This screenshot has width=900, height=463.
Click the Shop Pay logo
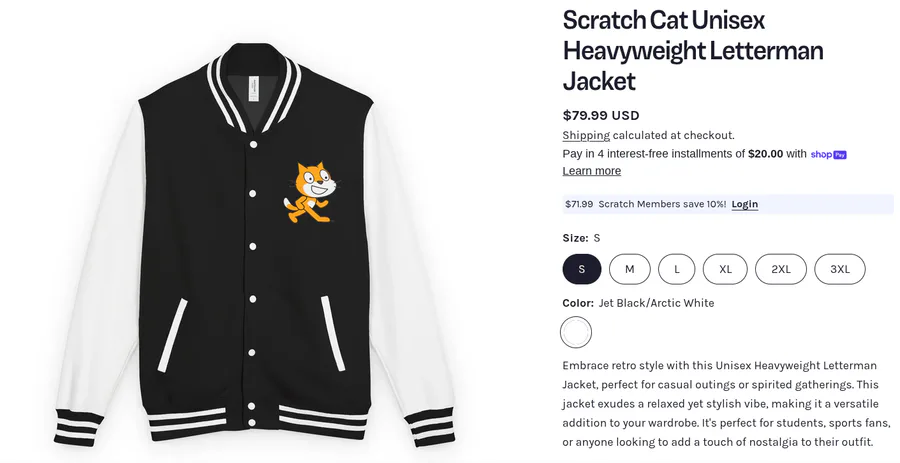(x=828, y=154)
